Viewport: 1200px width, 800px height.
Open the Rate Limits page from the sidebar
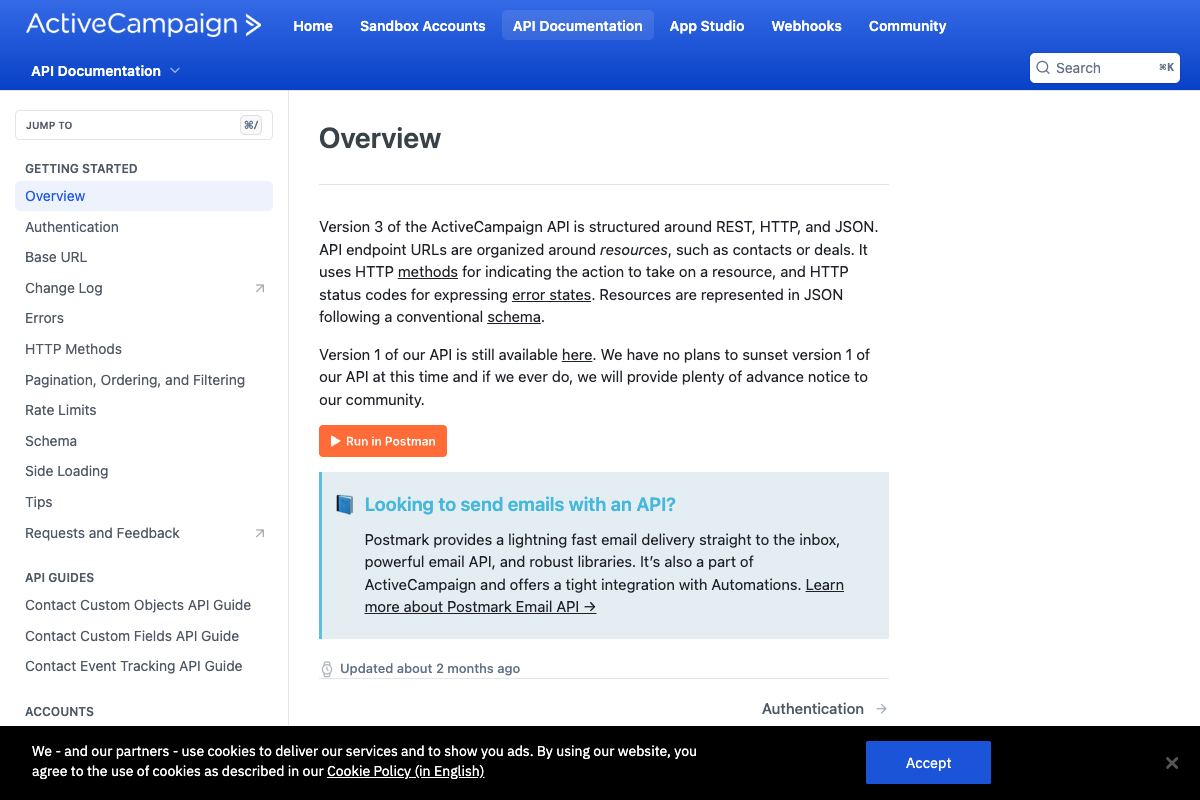(60, 410)
